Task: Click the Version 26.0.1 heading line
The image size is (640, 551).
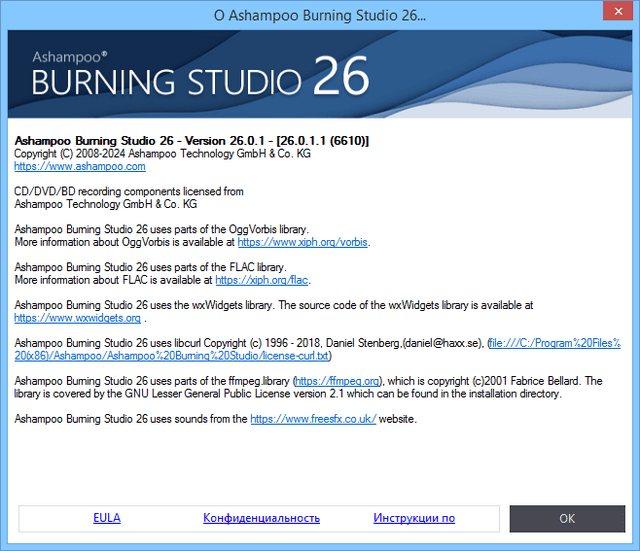Action: click(192, 141)
